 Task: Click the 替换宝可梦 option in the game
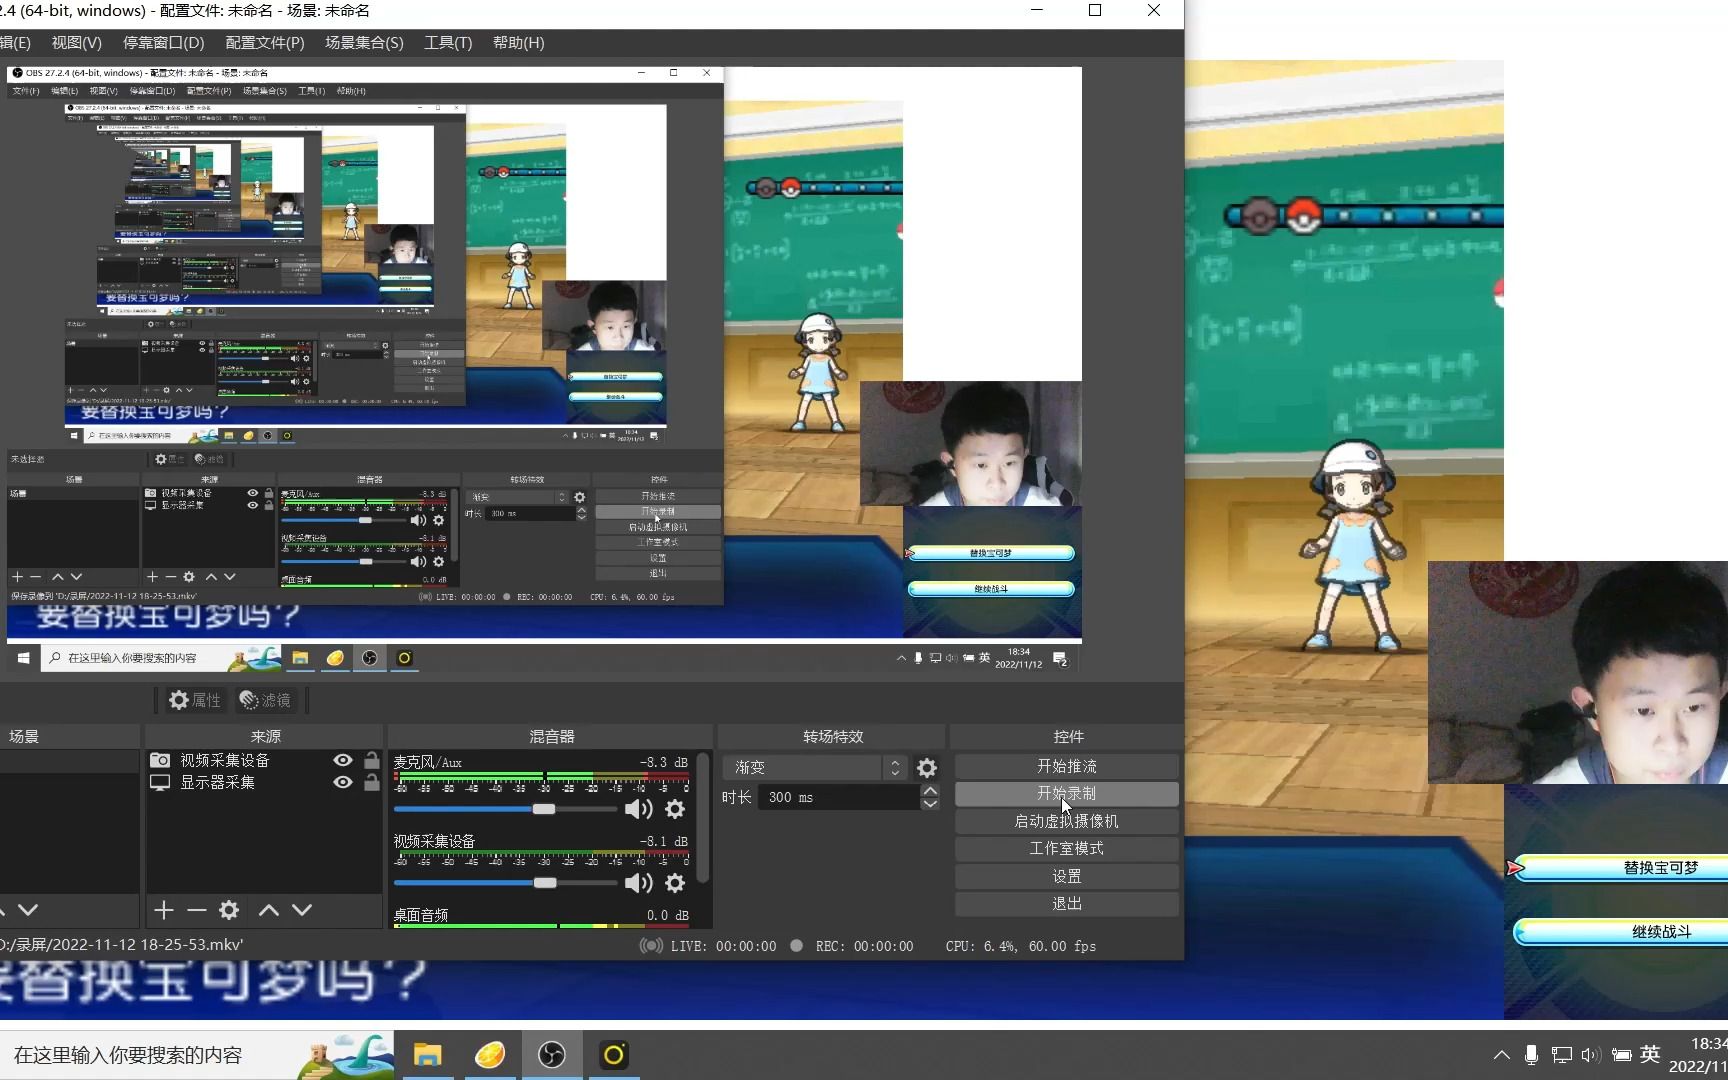pos(1622,868)
